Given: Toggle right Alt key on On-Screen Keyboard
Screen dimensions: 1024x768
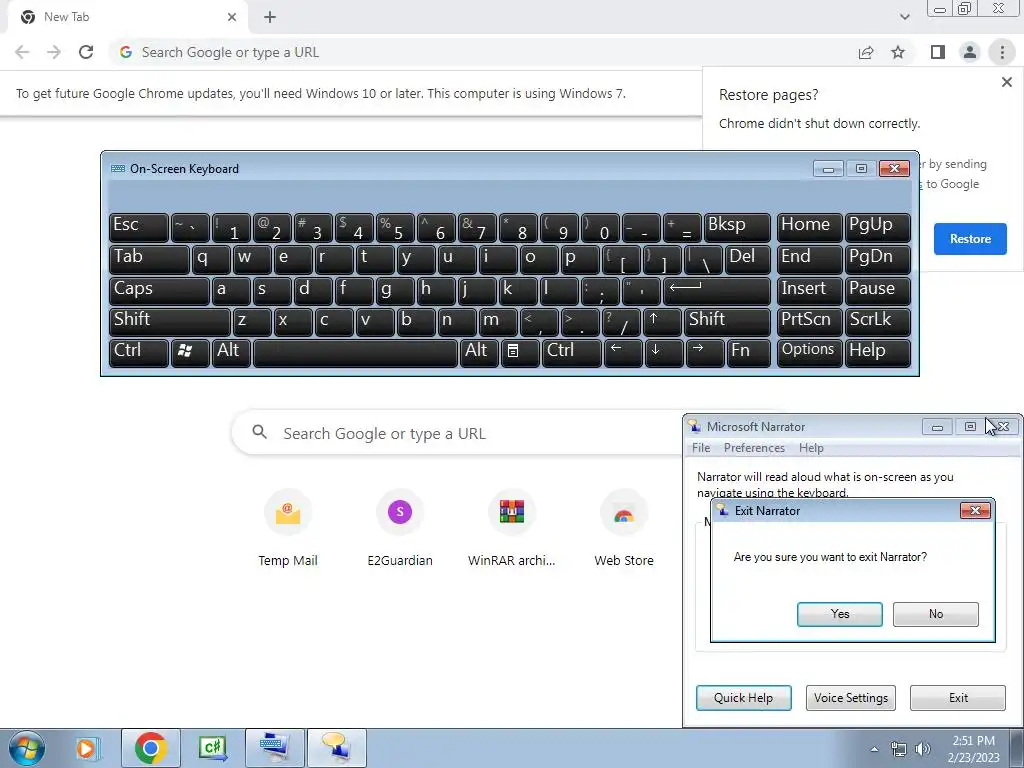Looking at the screenshot, I should [479, 353].
